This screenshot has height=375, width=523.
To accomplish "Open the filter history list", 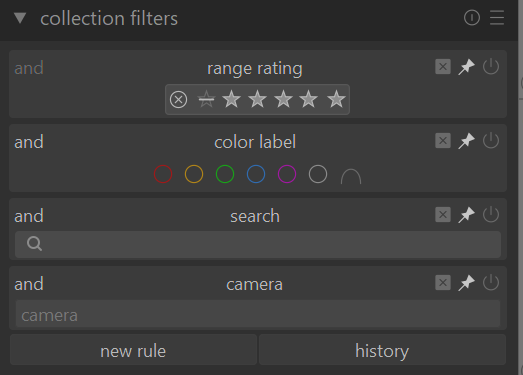I will coord(382,350).
